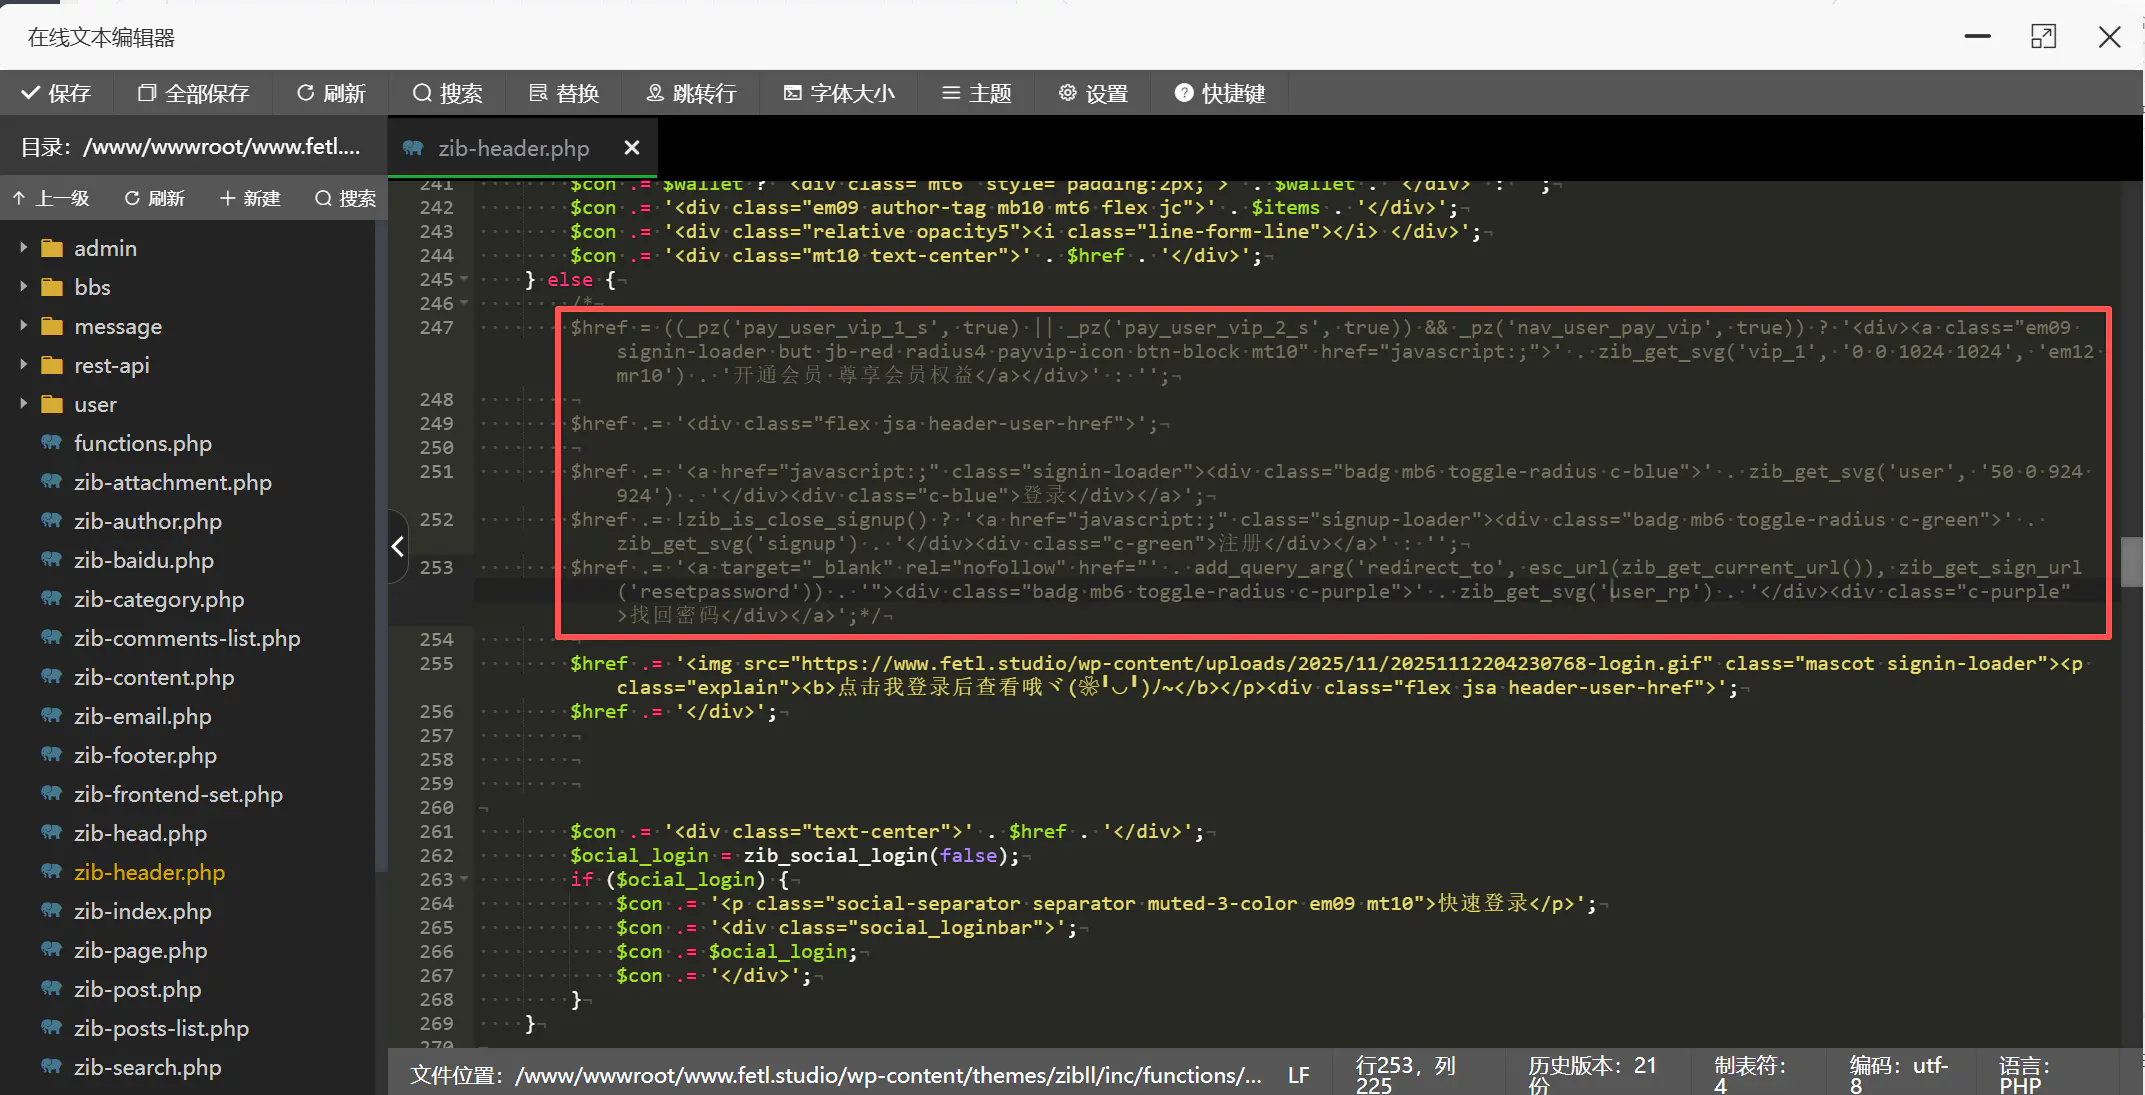2145x1095 pixels.
Task: Click Save All (全部保存) in toolbar
Action: tap(193, 93)
